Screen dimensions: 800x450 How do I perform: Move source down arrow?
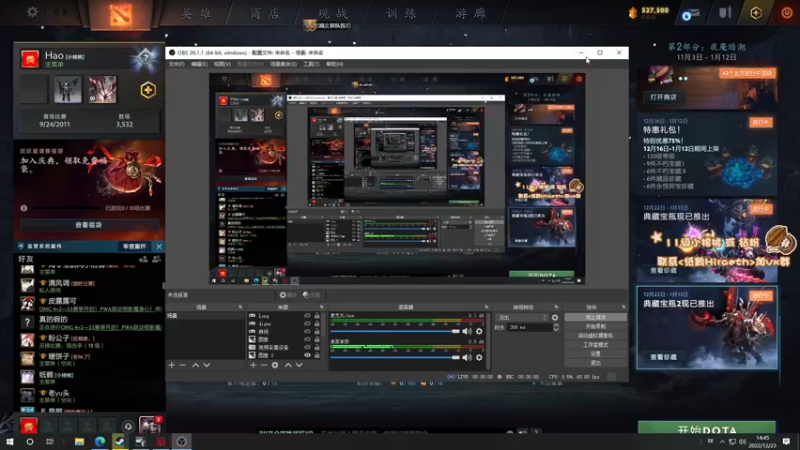299,365
